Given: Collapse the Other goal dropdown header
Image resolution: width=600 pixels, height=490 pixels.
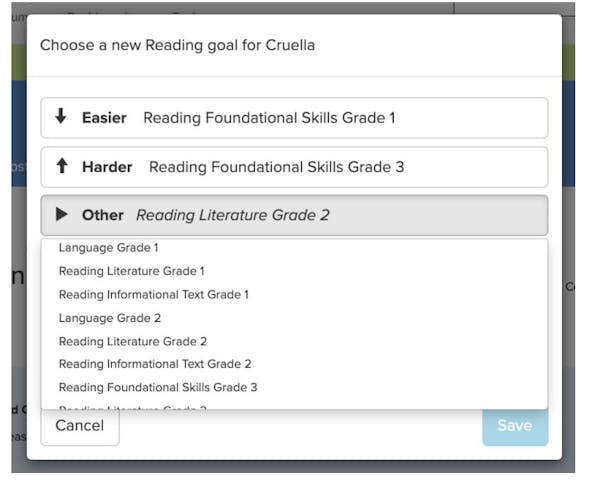Looking at the screenshot, I should (x=294, y=215).
